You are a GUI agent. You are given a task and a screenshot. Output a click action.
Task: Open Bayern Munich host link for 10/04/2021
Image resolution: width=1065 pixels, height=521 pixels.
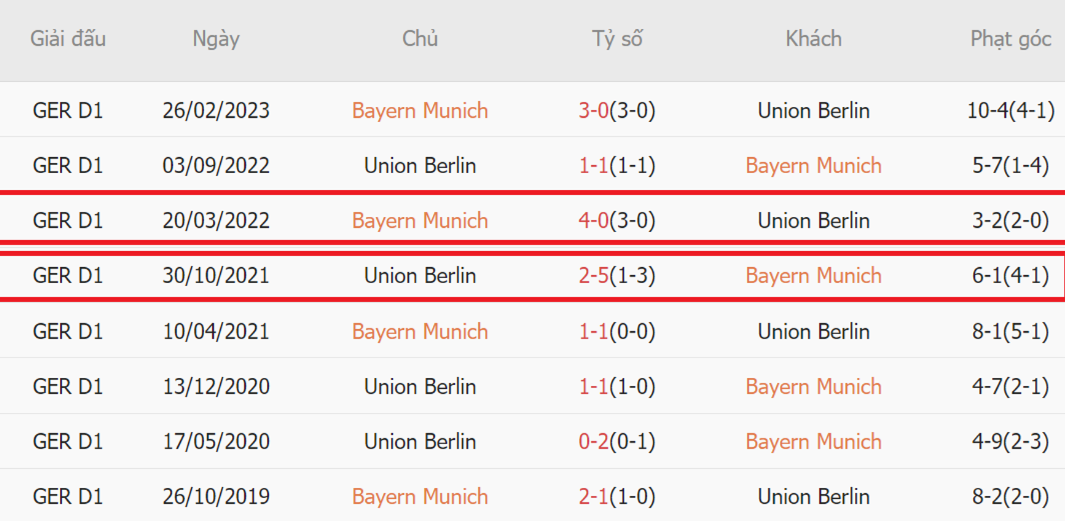click(x=420, y=331)
